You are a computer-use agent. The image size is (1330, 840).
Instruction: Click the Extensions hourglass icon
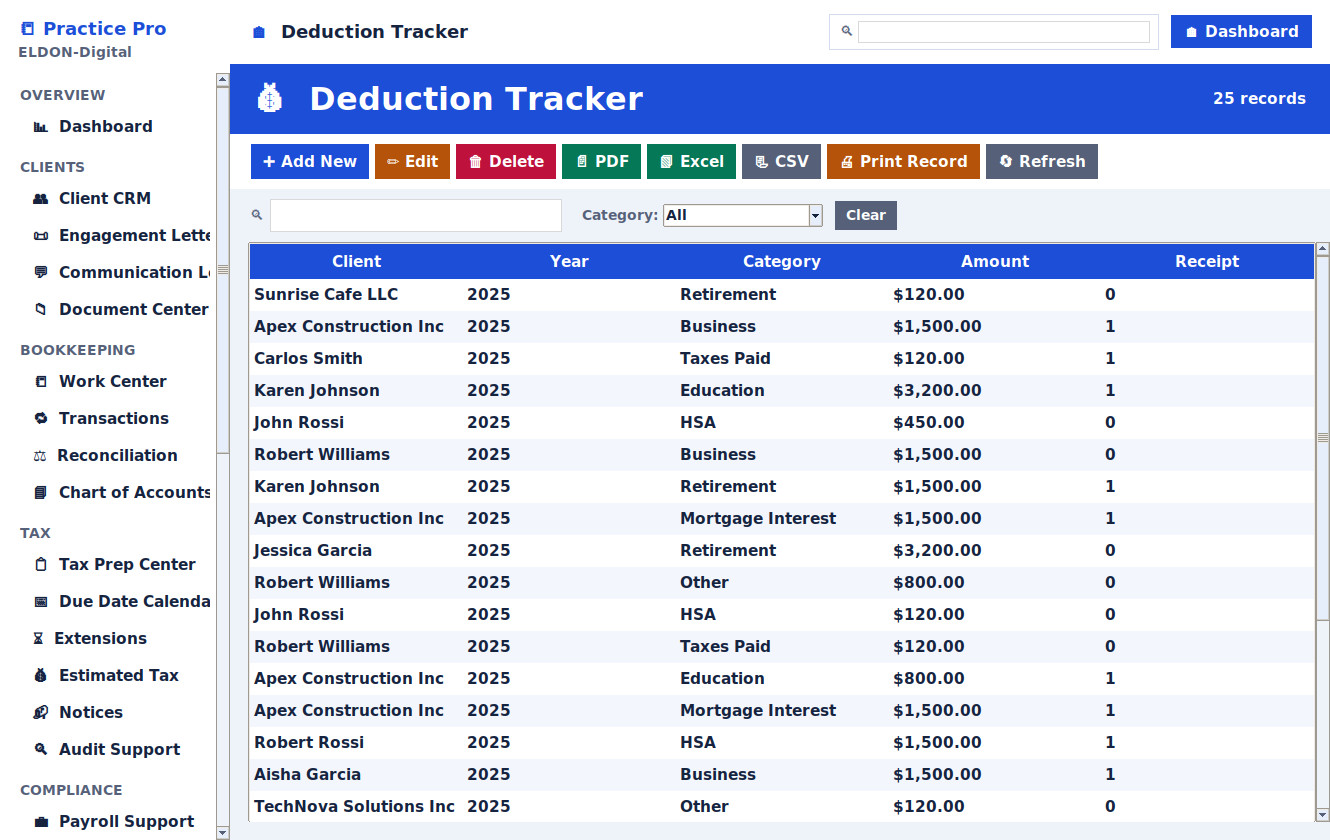(x=38, y=639)
